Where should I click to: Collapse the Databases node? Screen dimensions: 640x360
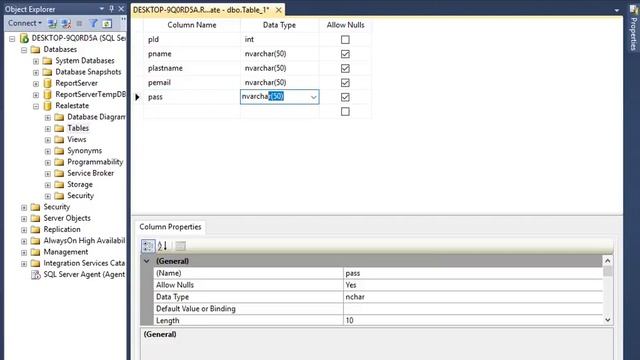(24, 50)
